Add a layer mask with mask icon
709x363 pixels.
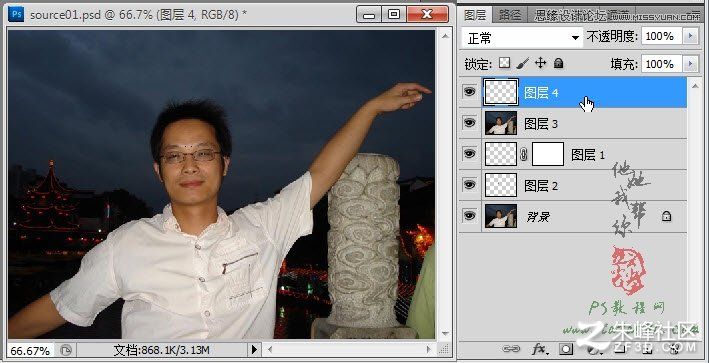(x=566, y=349)
